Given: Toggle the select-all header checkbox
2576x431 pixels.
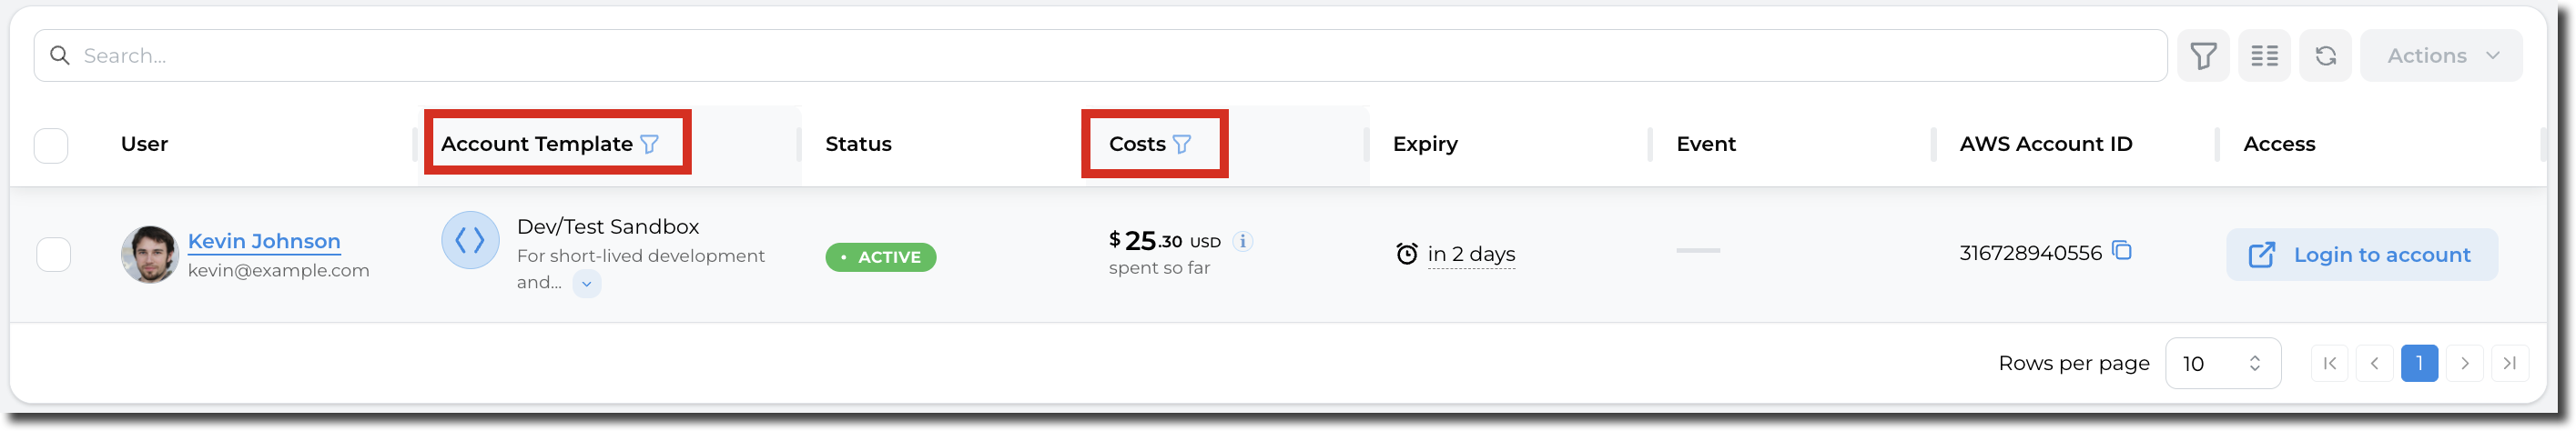Looking at the screenshot, I should [x=51, y=146].
